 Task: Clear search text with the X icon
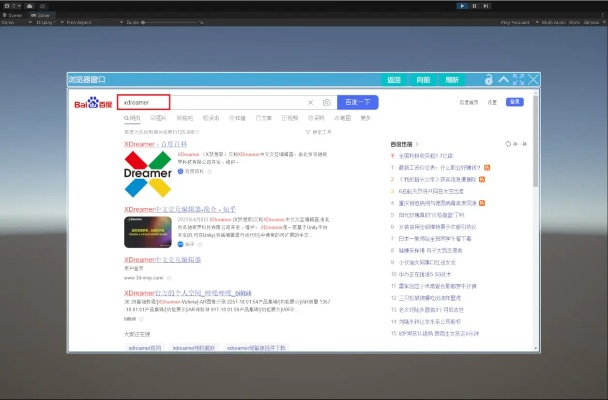point(310,102)
